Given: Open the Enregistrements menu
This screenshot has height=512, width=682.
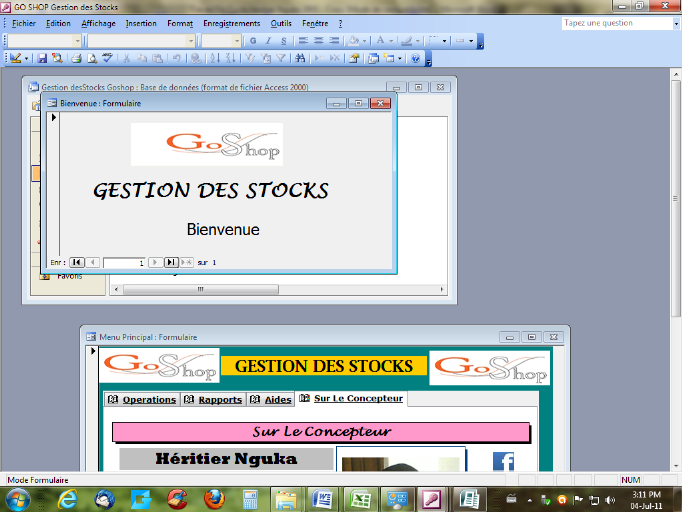Looking at the screenshot, I should click(x=231, y=23).
